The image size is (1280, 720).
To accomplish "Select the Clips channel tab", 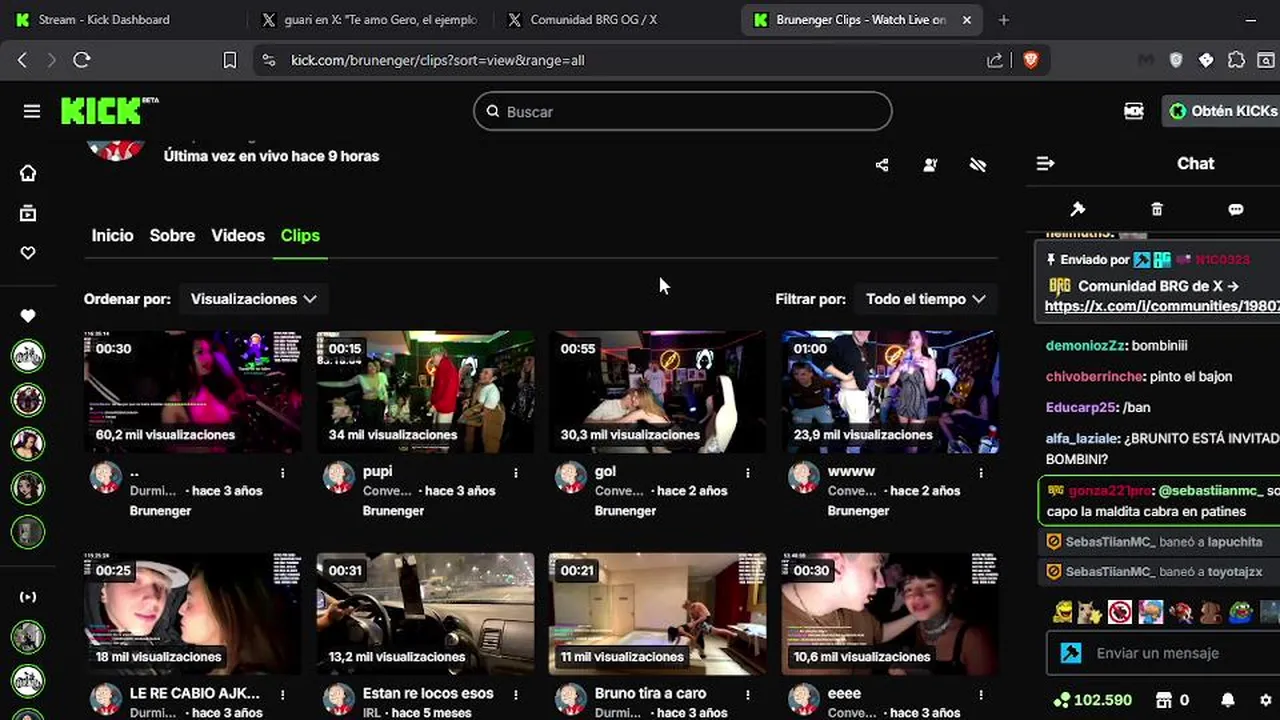I will 300,236.
